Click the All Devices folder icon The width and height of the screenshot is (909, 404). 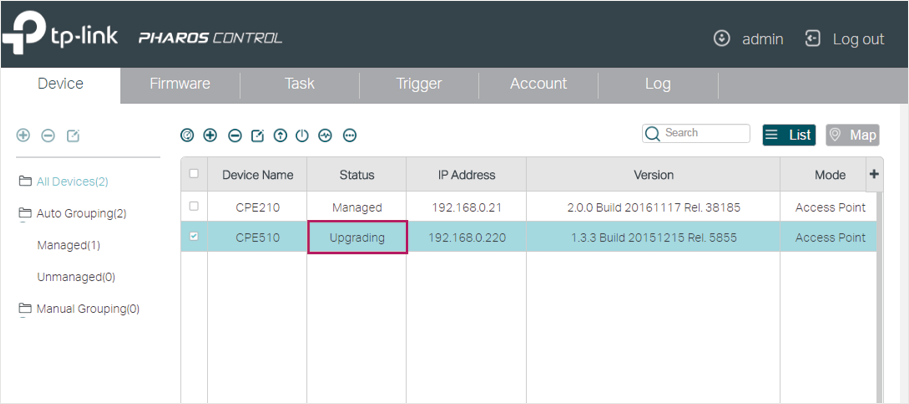pyautogui.click(x=25, y=181)
